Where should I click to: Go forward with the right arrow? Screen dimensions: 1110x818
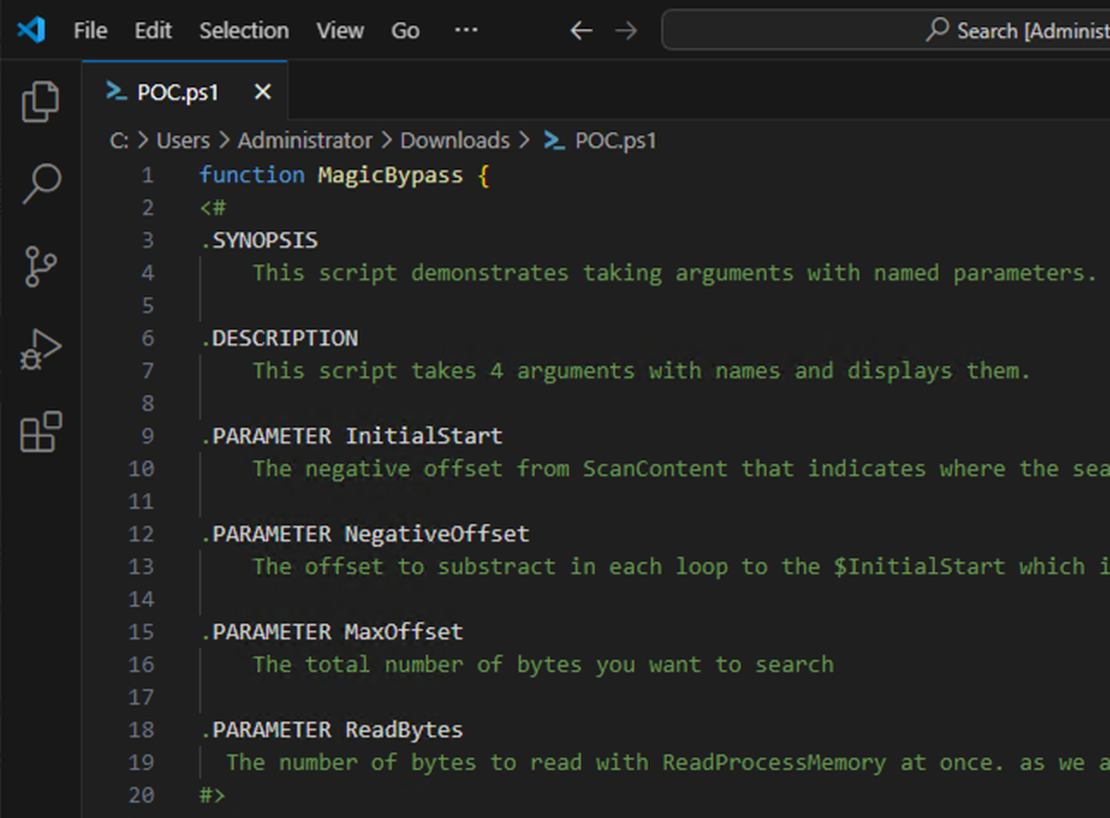tap(626, 30)
